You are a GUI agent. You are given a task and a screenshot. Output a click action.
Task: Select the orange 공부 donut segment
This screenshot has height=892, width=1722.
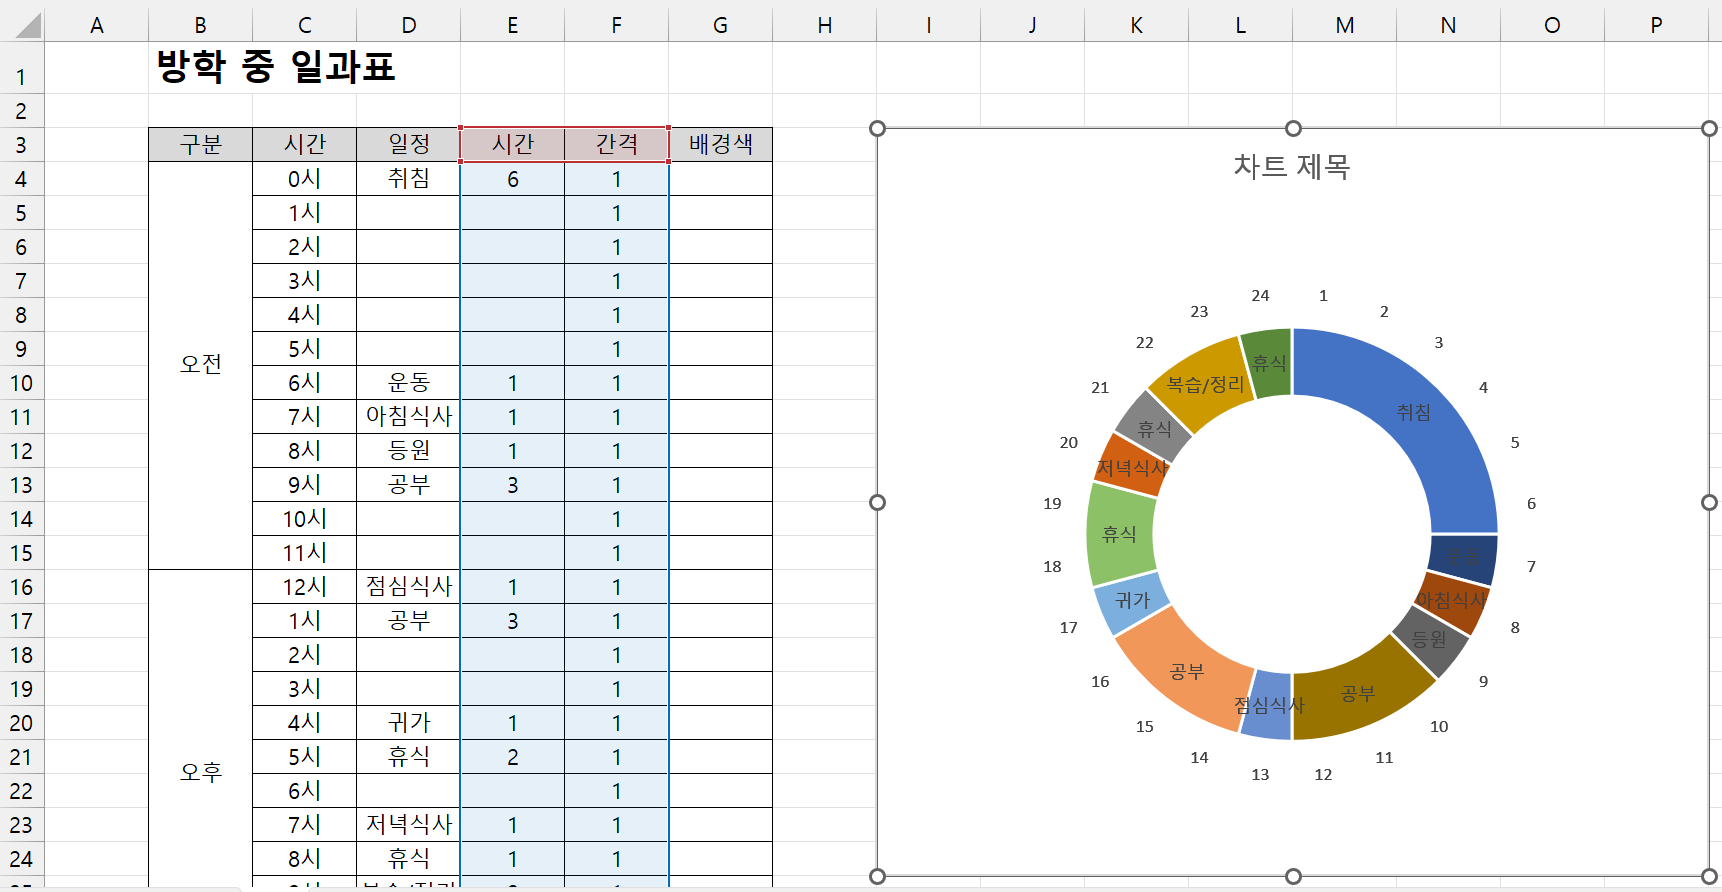[x=1185, y=672]
